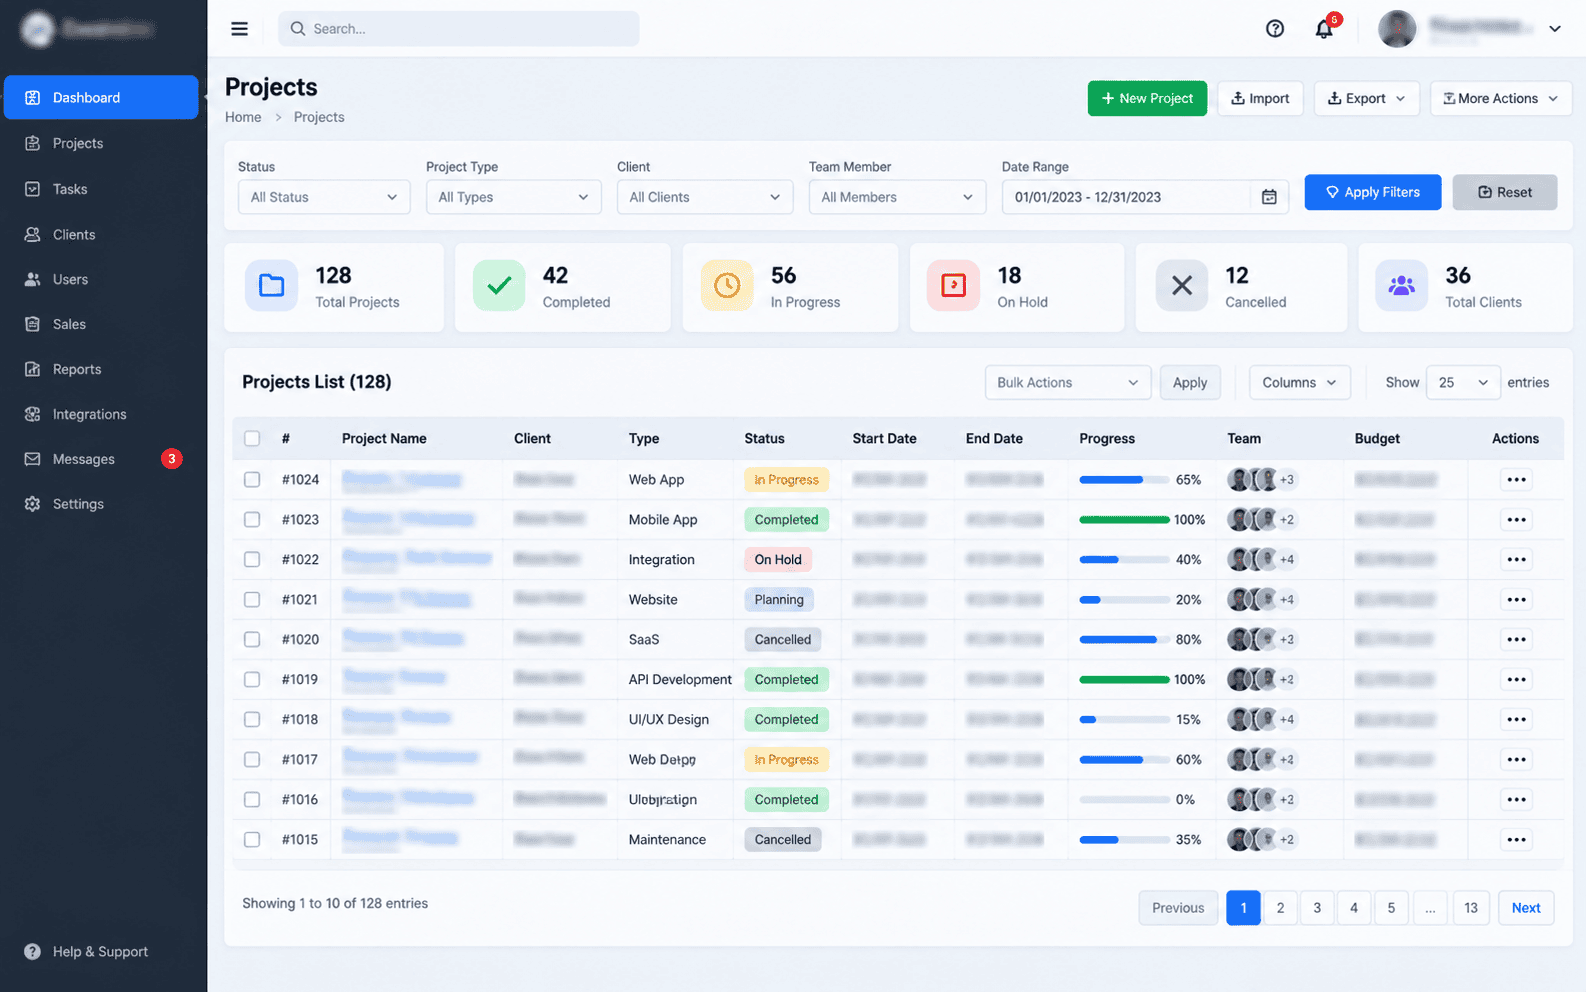This screenshot has width=1586, height=992.
Task: Click the search magnifier icon
Action: pos(298,29)
